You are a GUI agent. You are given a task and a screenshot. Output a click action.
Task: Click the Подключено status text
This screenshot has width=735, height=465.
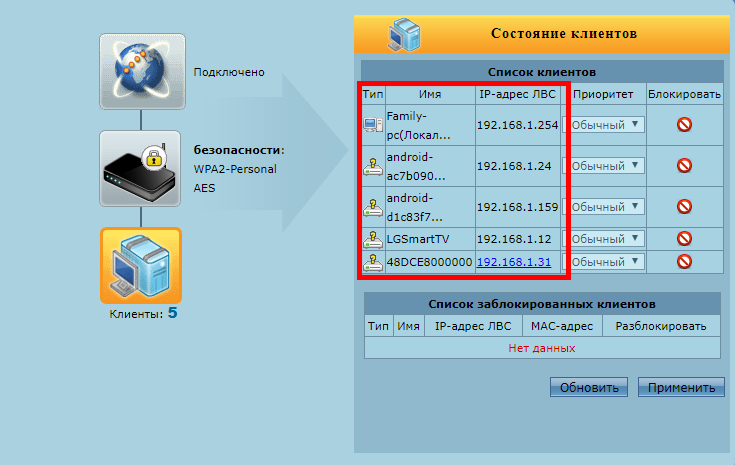tap(229, 72)
